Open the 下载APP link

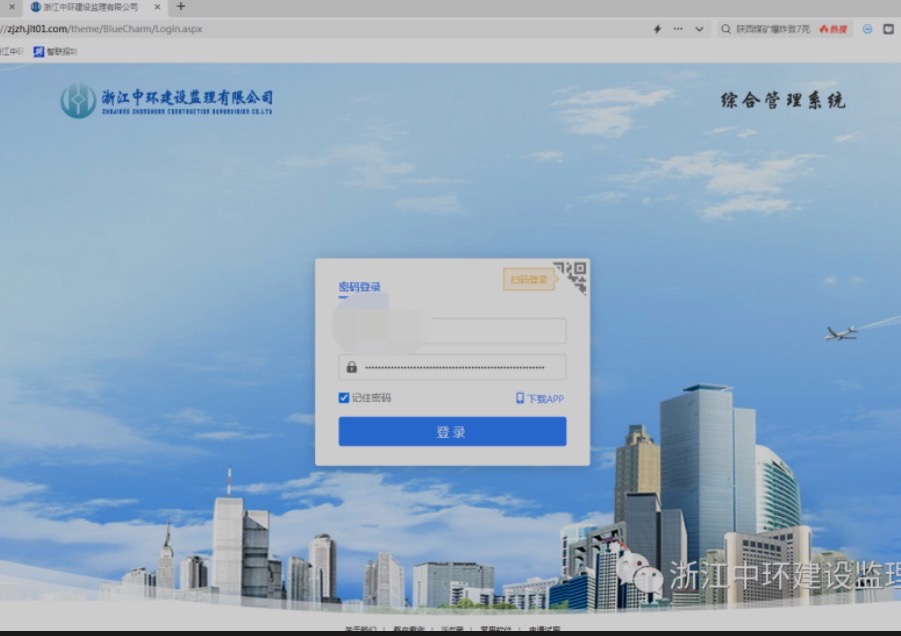coord(540,398)
